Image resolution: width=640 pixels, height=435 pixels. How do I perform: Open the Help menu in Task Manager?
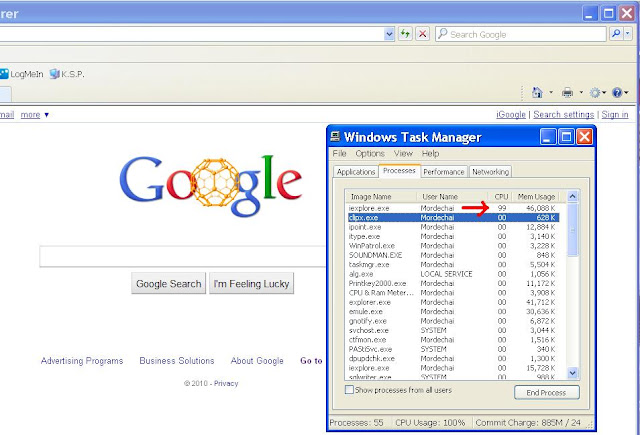pyautogui.click(x=430, y=153)
